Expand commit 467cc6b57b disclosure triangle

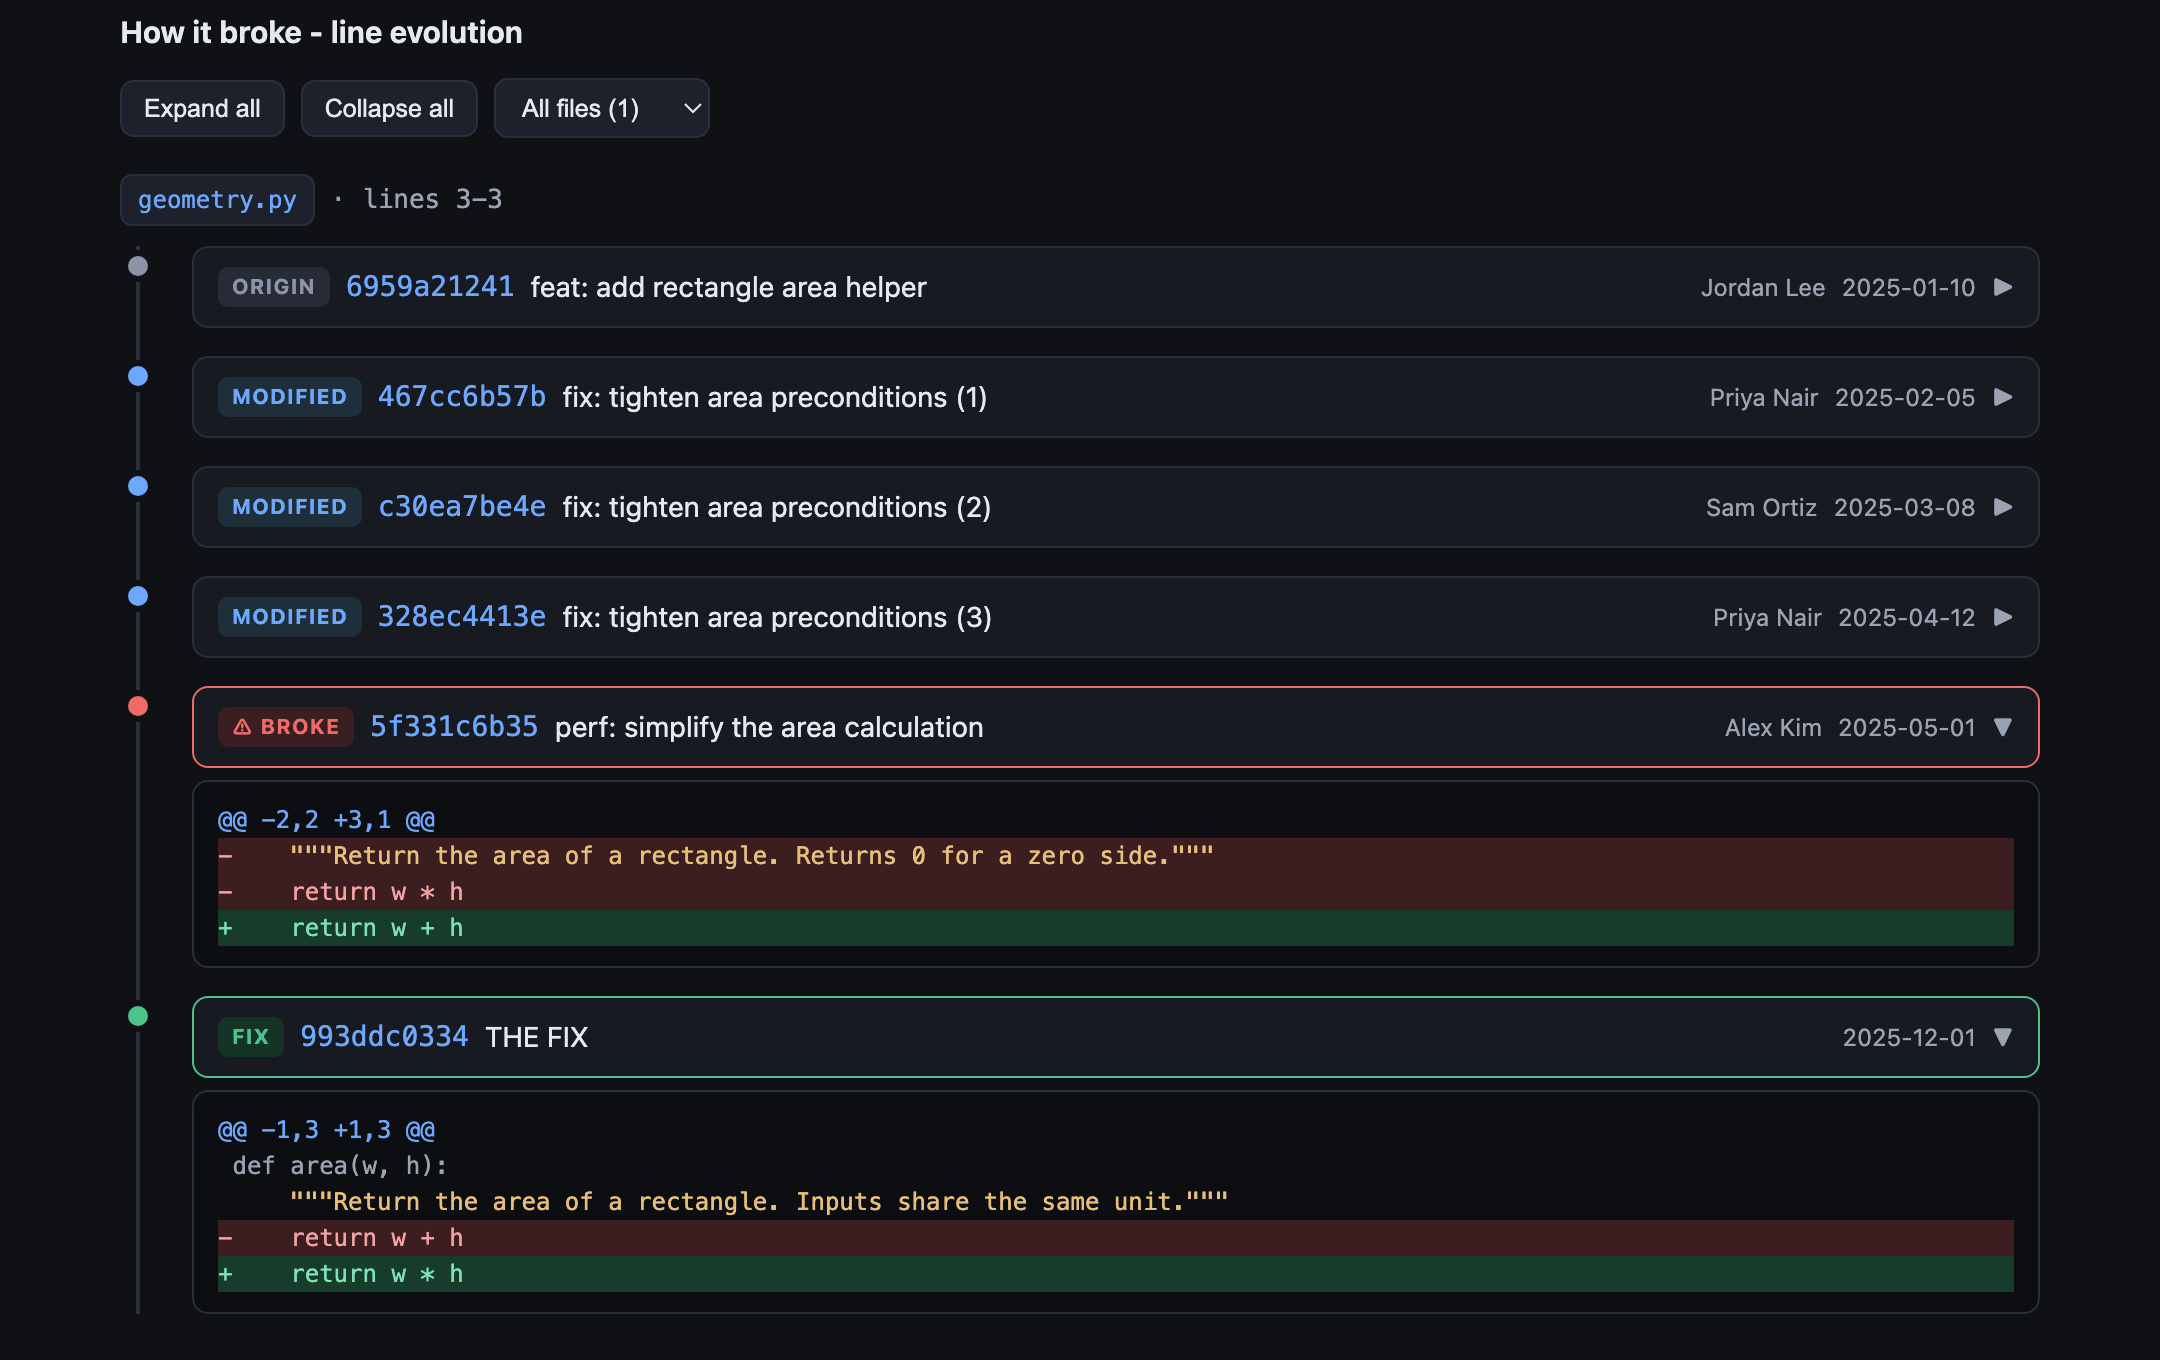pyautogui.click(x=2003, y=397)
